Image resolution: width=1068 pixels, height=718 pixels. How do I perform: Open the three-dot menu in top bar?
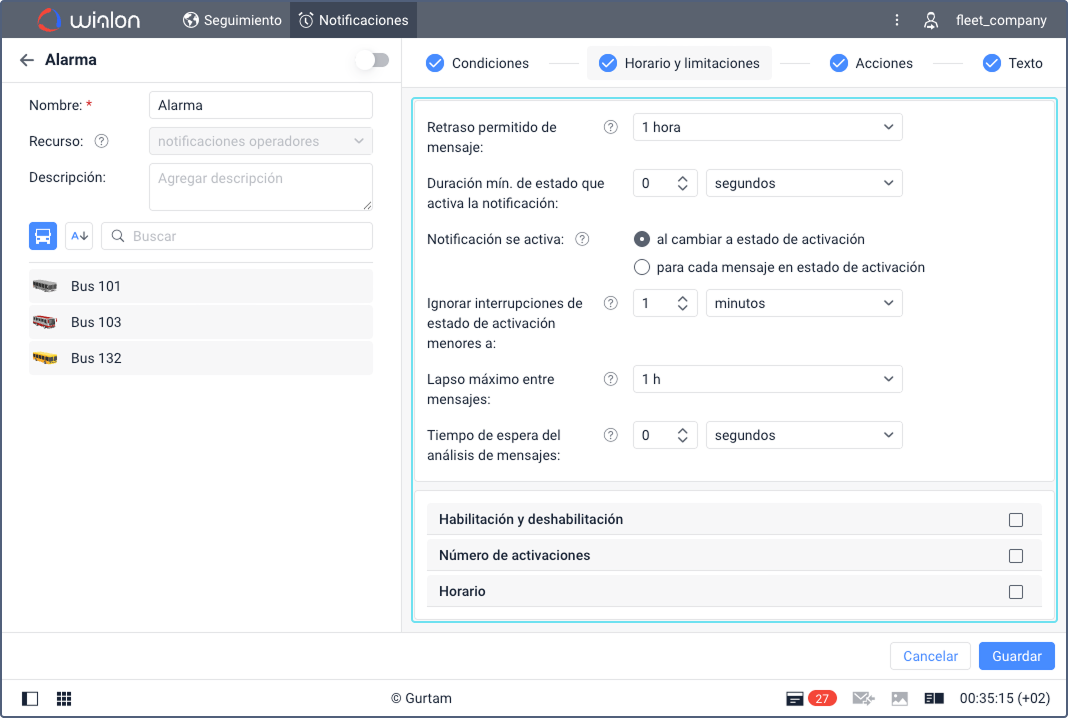[897, 20]
